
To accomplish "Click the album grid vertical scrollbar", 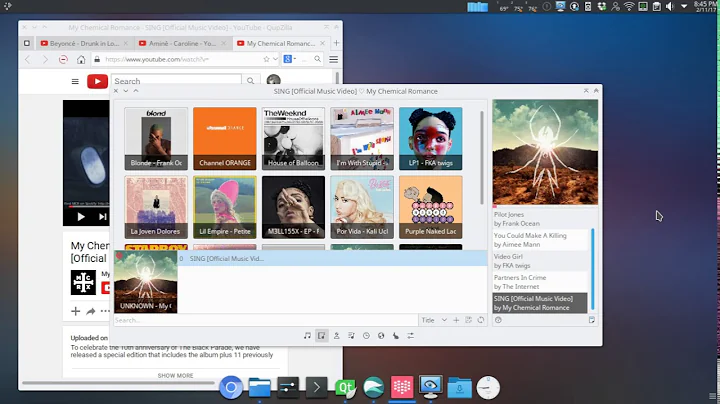I will [482, 157].
